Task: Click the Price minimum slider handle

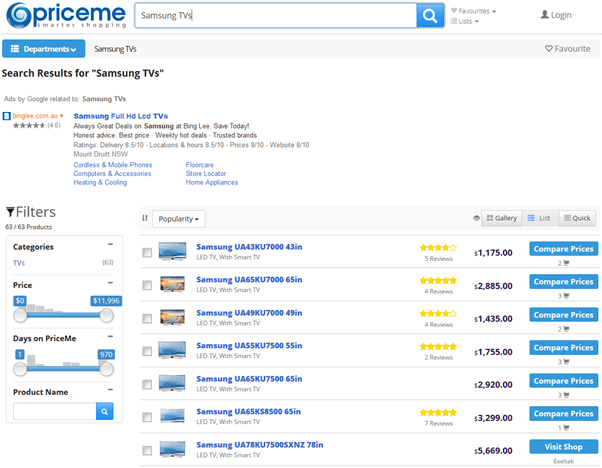Action: point(20,315)
